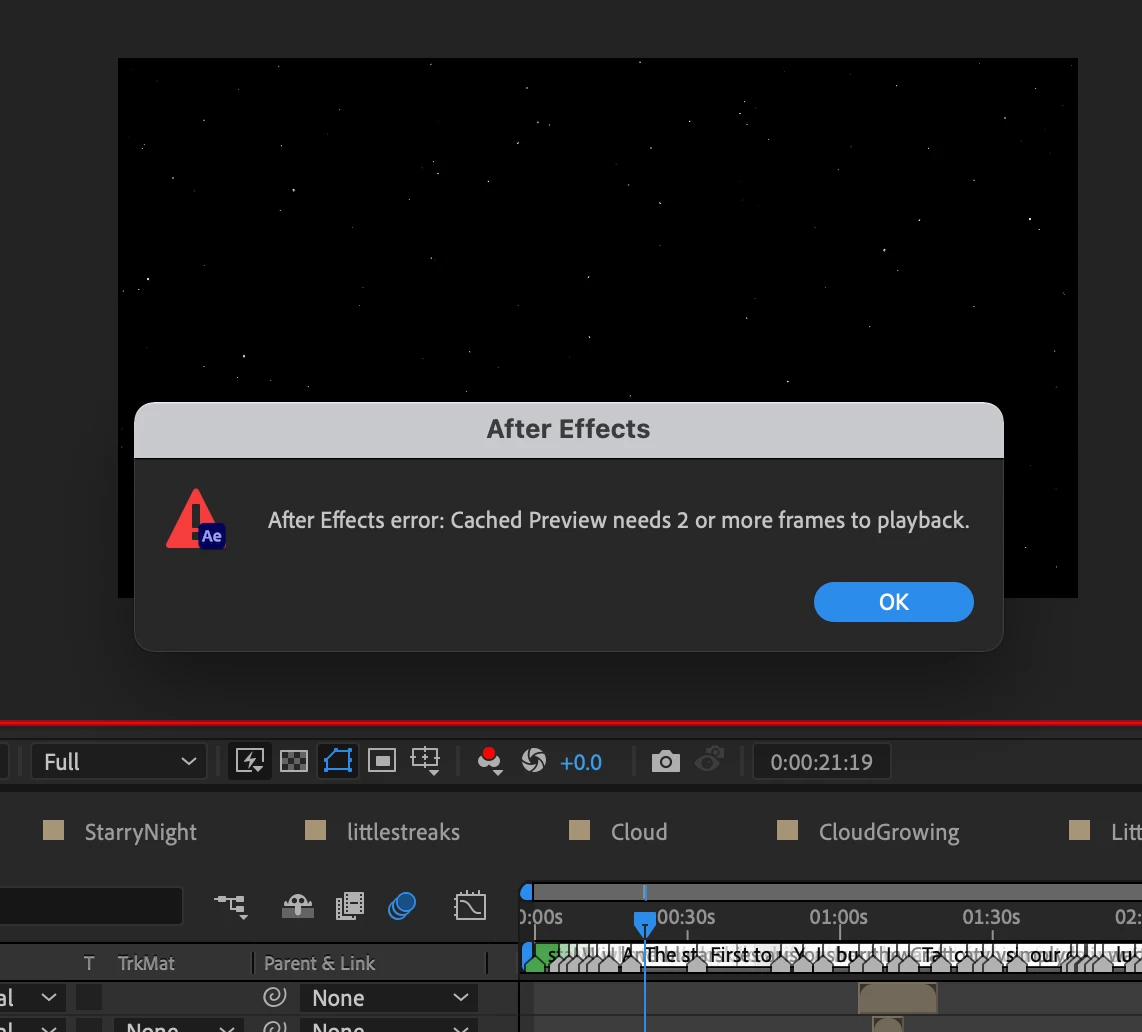
Task: Click the littlestreaks tab label color swatch
Action: tap(315, 830)
